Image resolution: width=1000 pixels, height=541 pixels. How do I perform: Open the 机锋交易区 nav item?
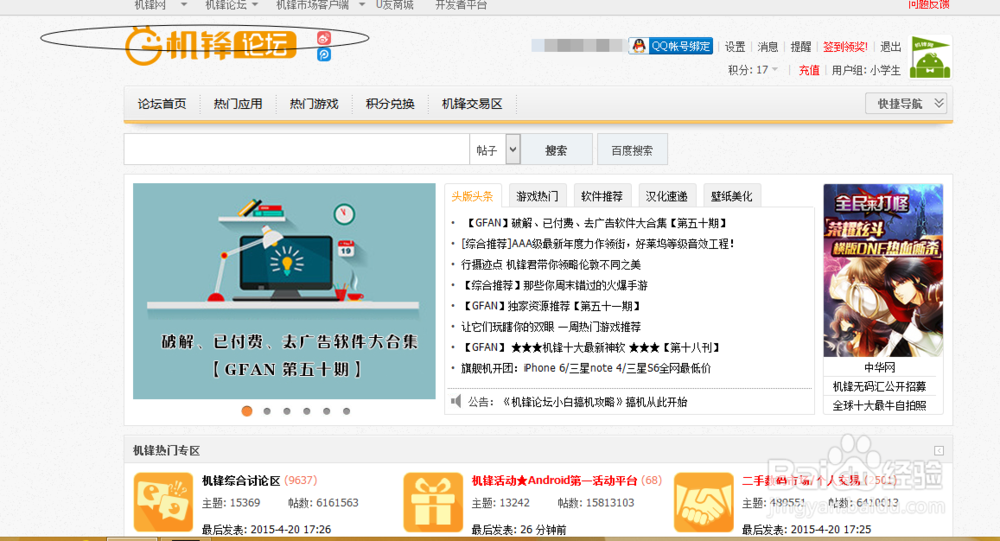coord(472,104)
